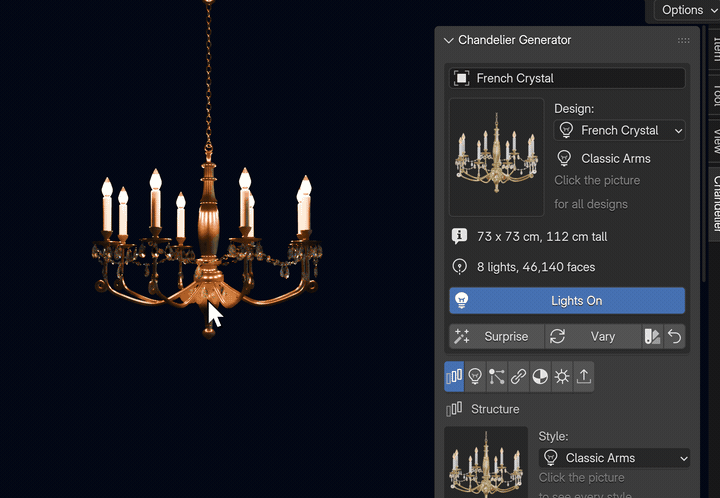Click the bulb icon in Design dropdown

coord(566,130)
